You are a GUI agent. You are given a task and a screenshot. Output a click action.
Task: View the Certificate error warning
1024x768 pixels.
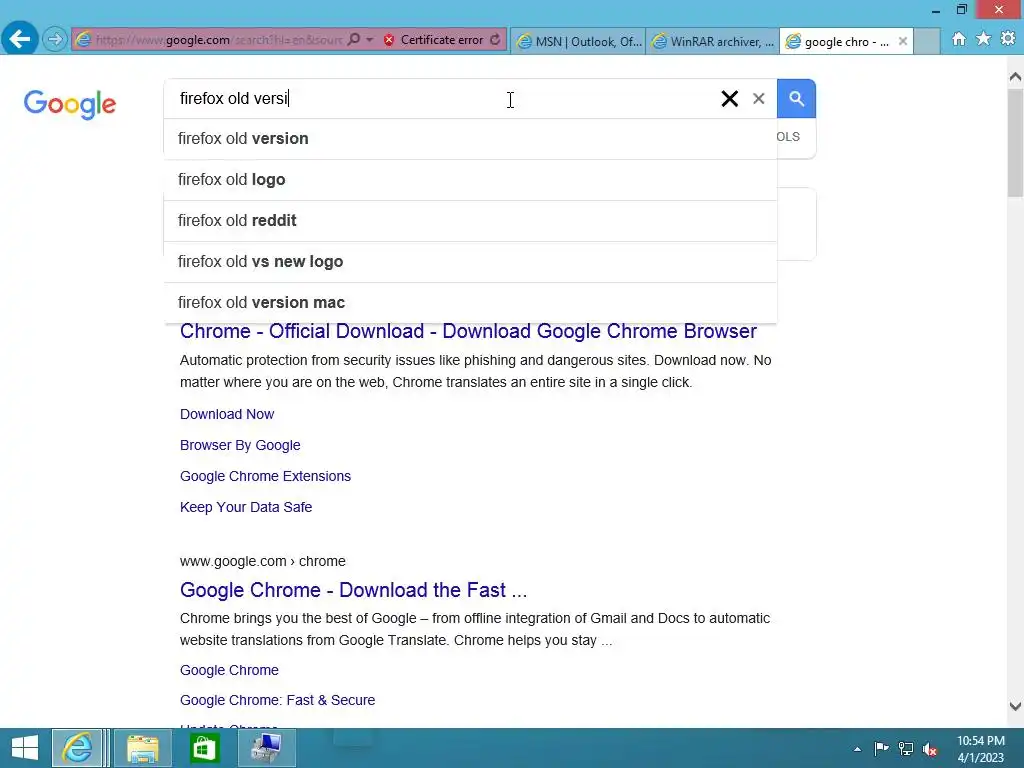tap(434, 40)
